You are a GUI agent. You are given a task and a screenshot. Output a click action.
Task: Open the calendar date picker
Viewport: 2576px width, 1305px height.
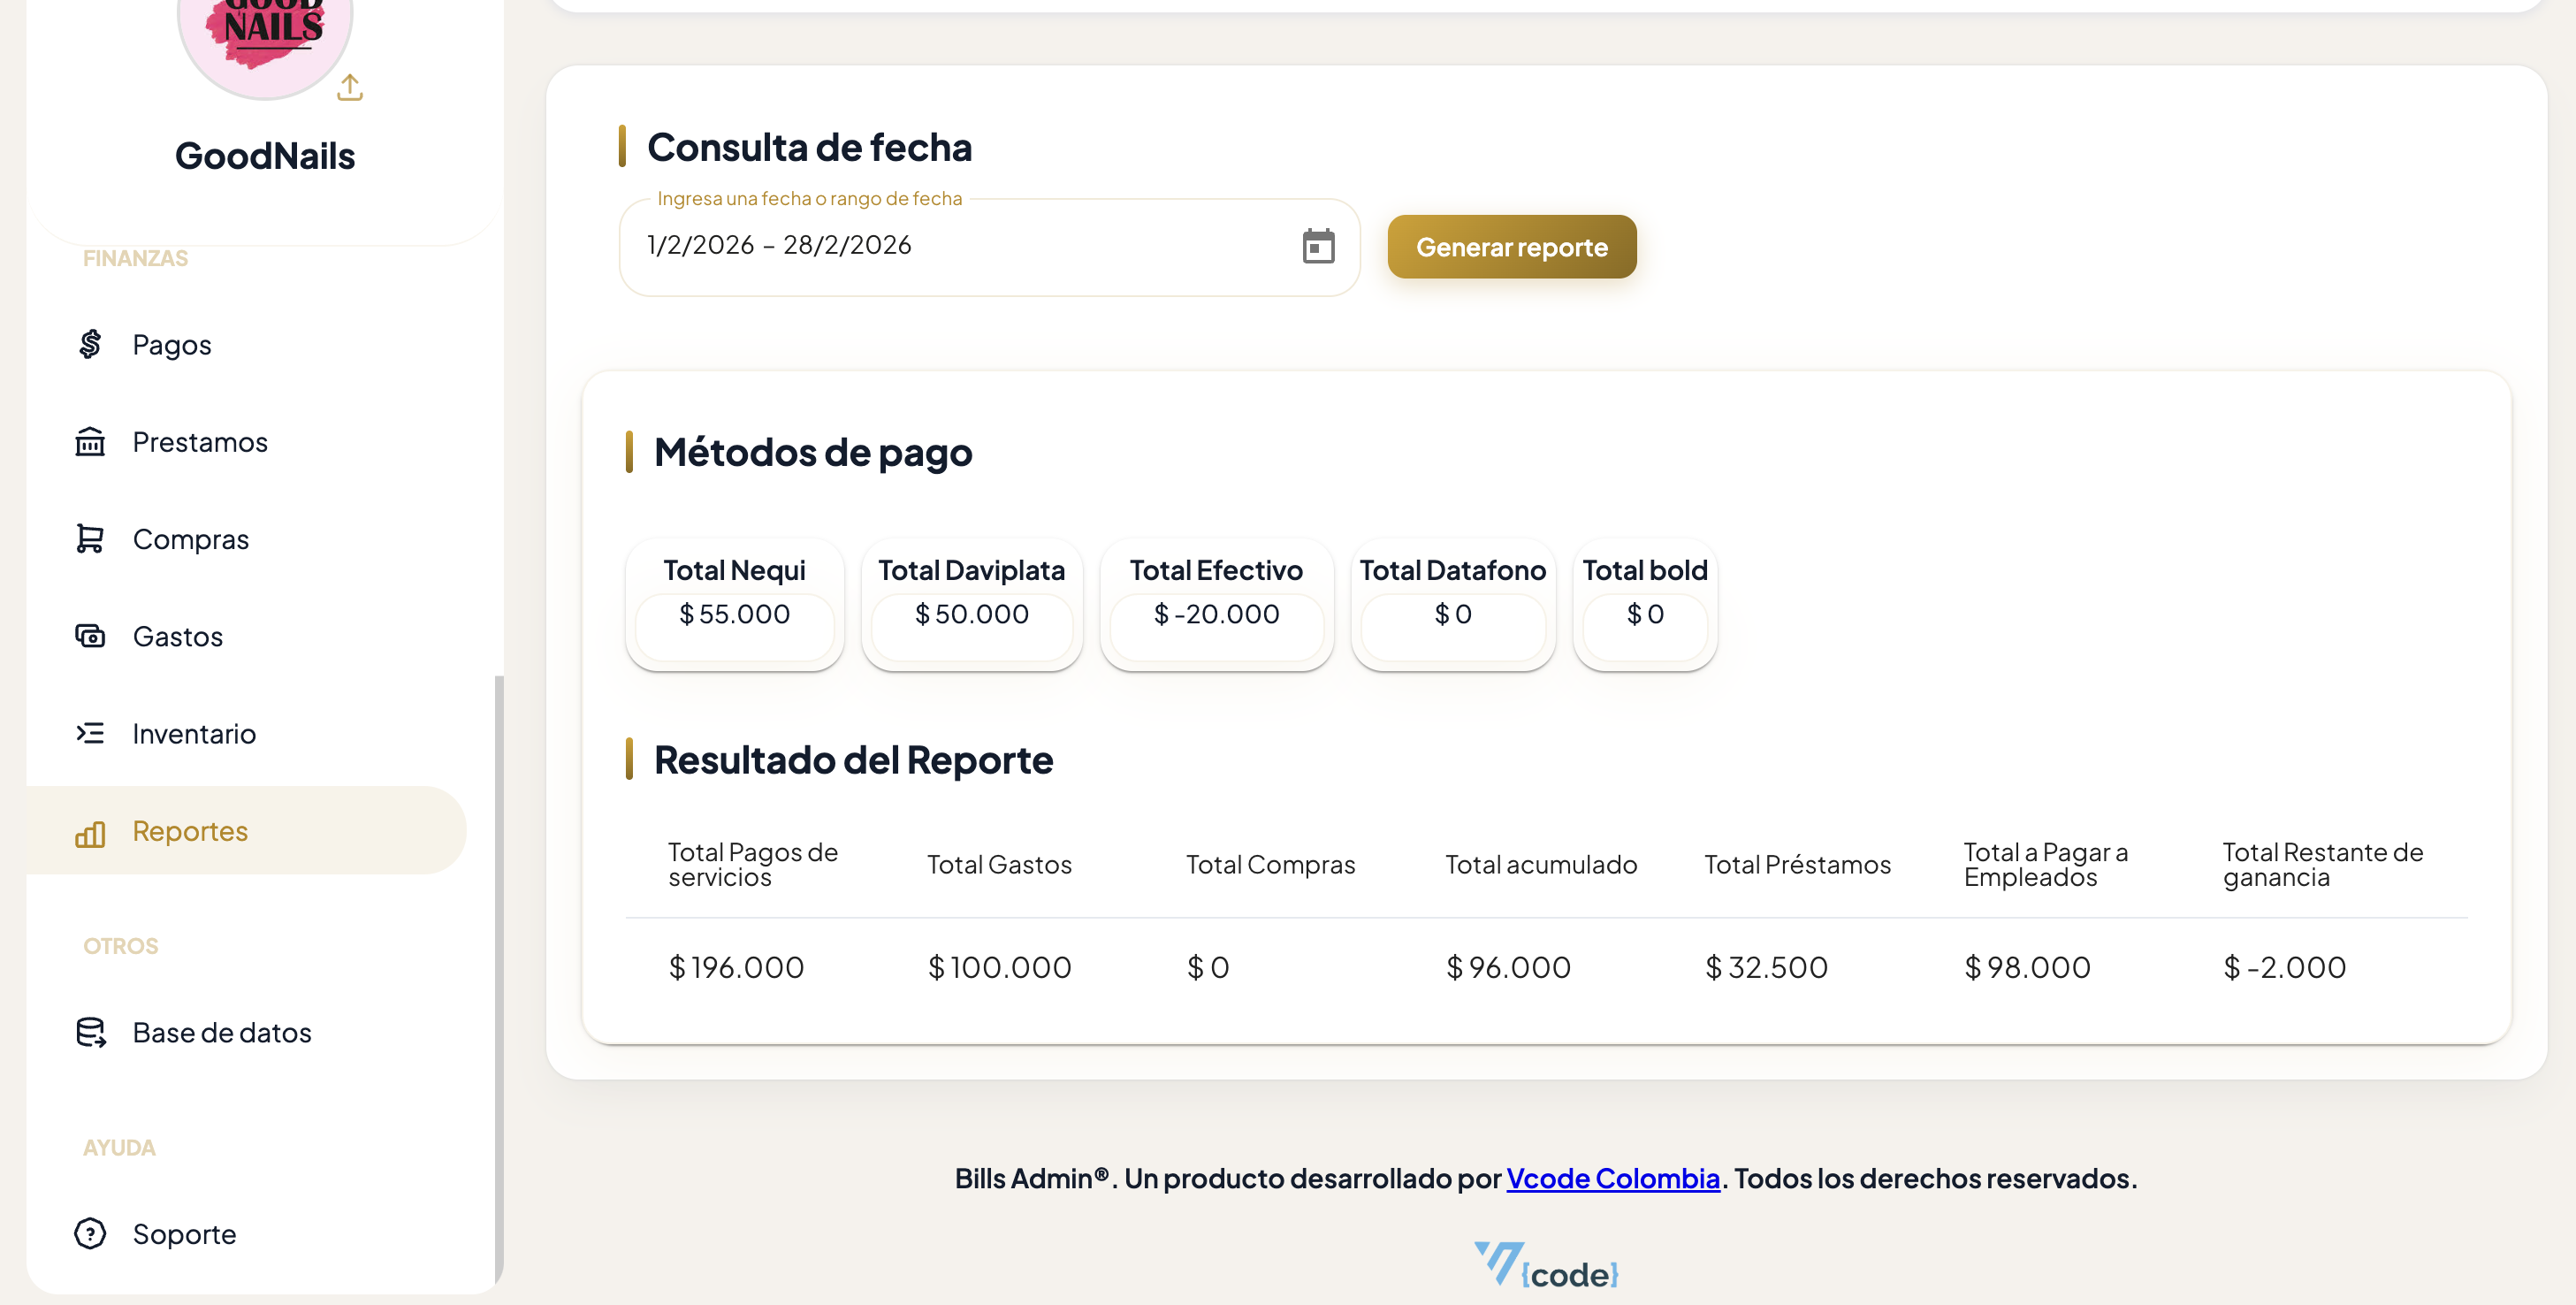[1318, 246]
